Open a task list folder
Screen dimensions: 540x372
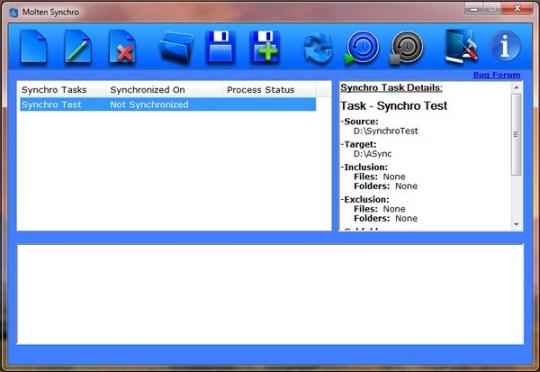point(176,47)
